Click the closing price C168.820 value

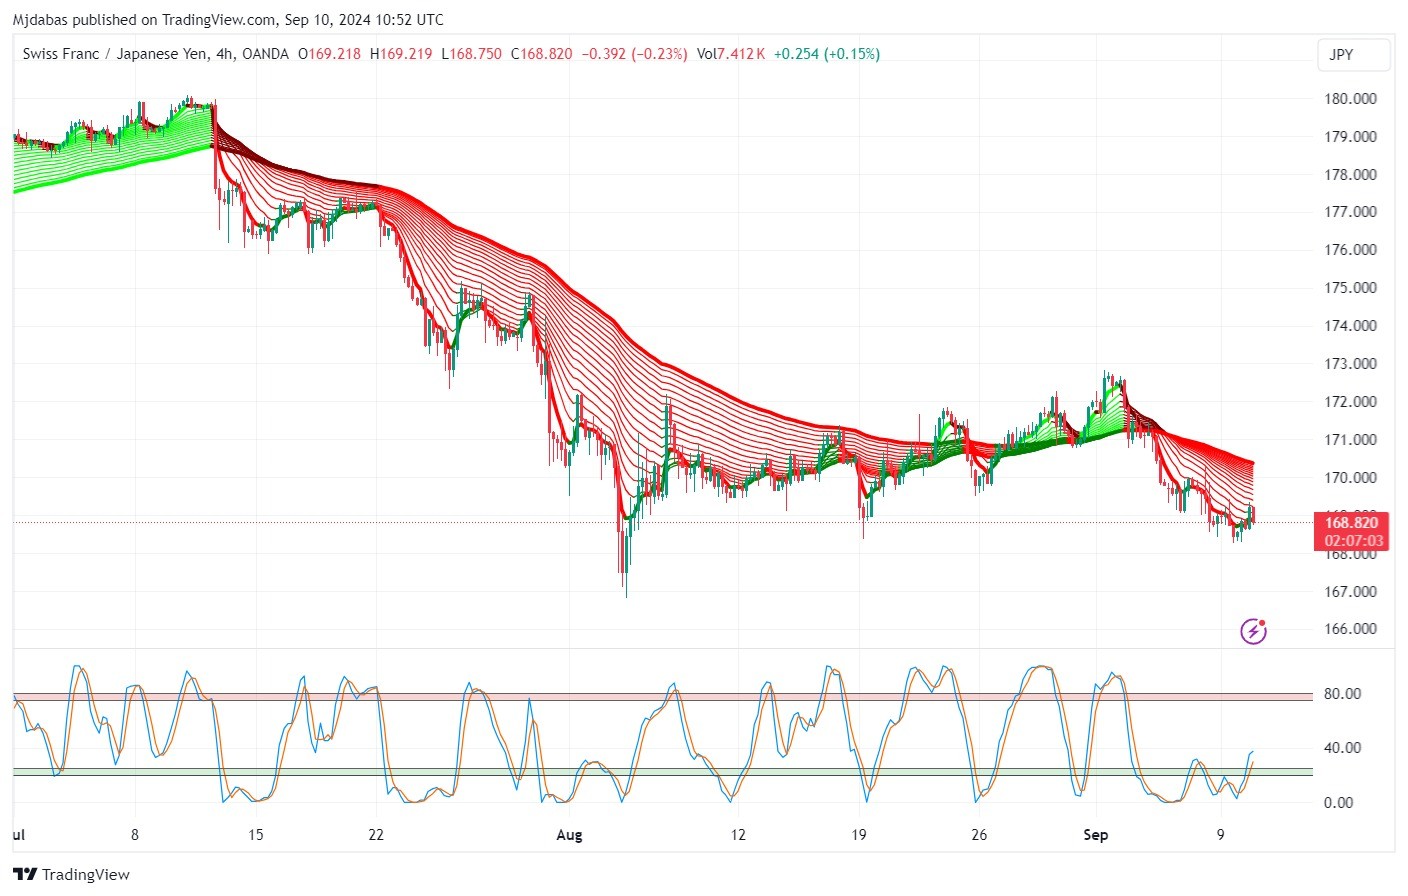click(542, 54)
